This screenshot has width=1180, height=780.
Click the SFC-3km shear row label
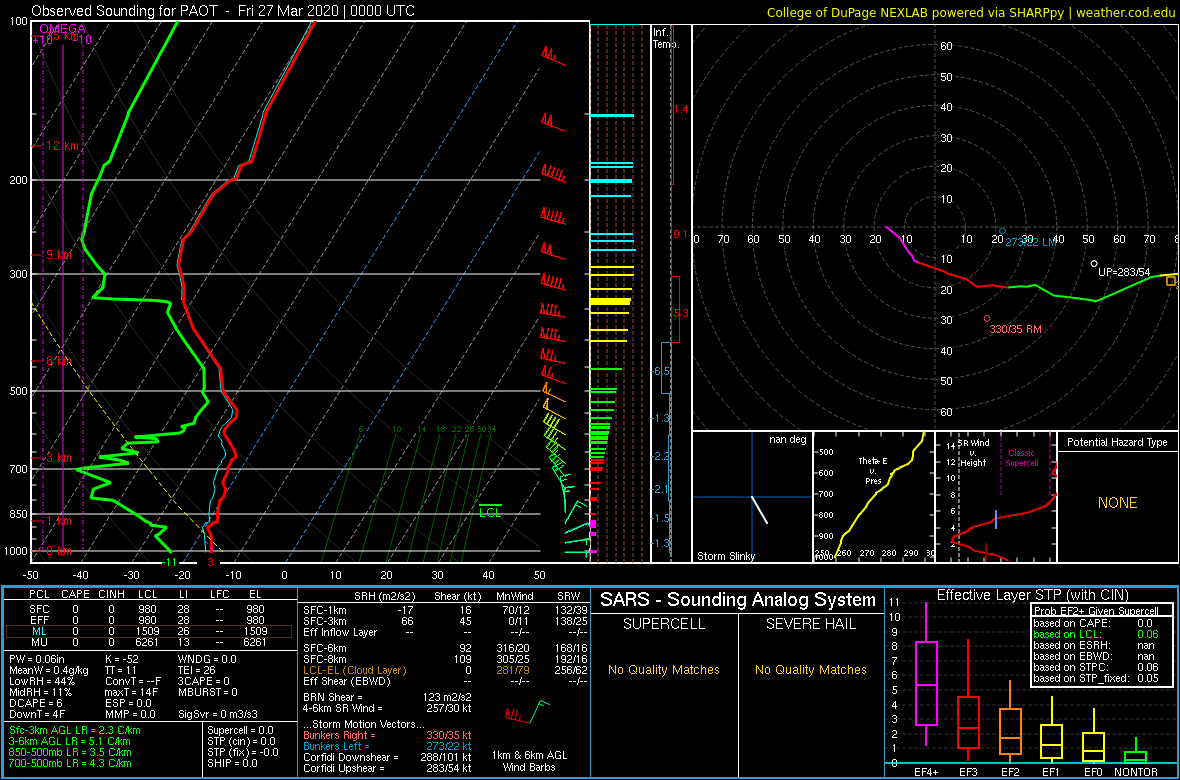pos(326,620)
